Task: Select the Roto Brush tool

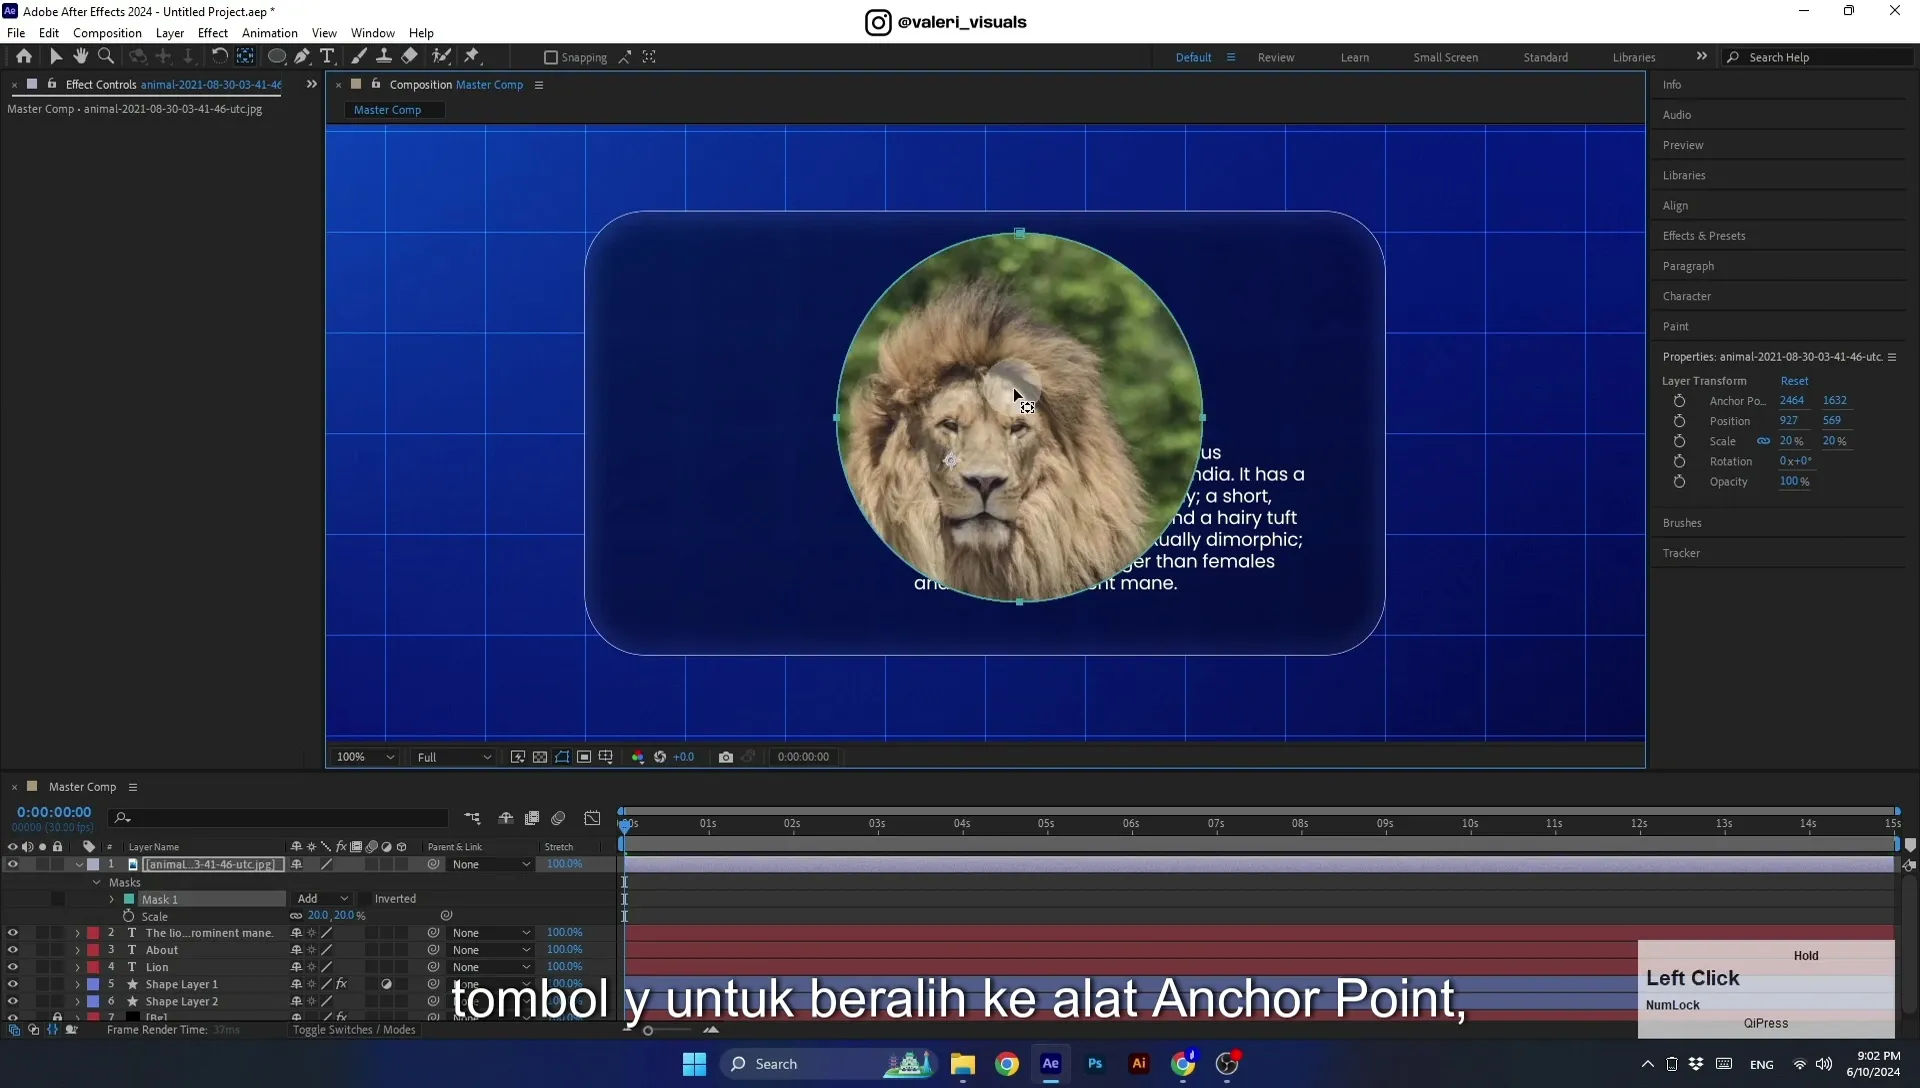Action: point(441,57)
